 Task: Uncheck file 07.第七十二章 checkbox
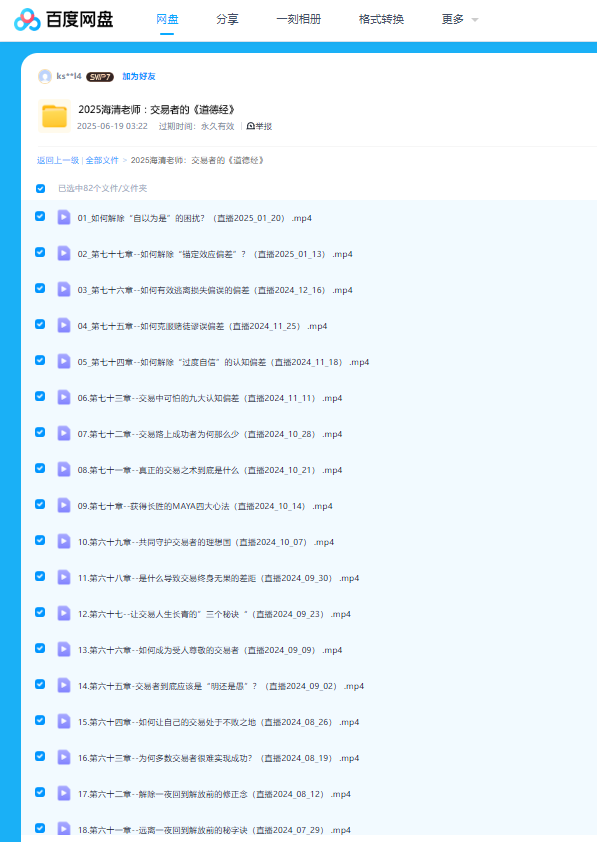tap(40, 432)
